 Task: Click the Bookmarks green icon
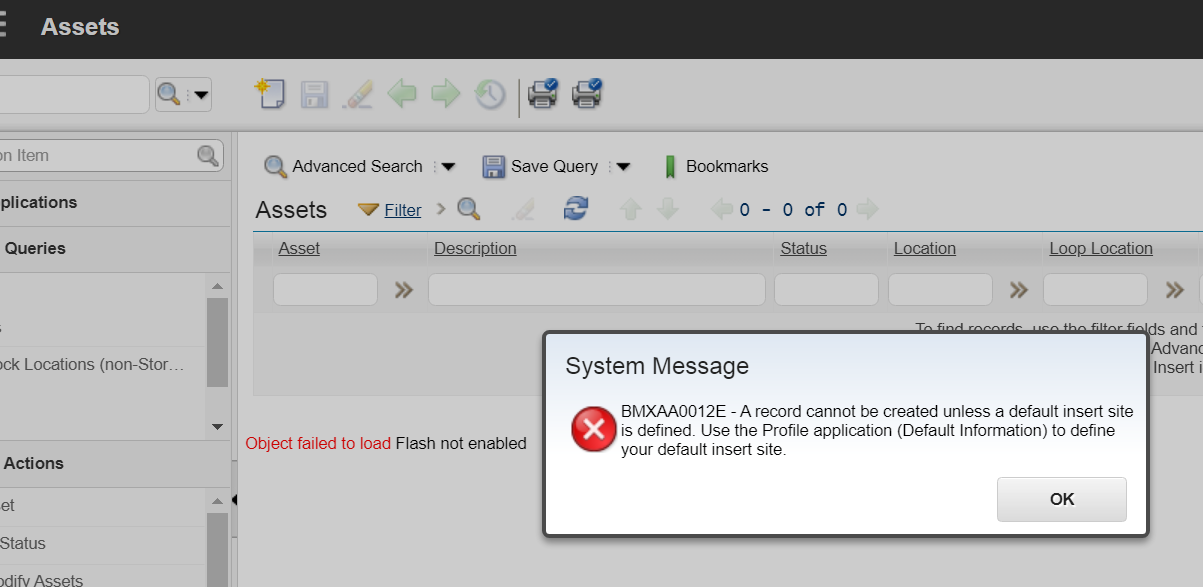click(670, 167)
